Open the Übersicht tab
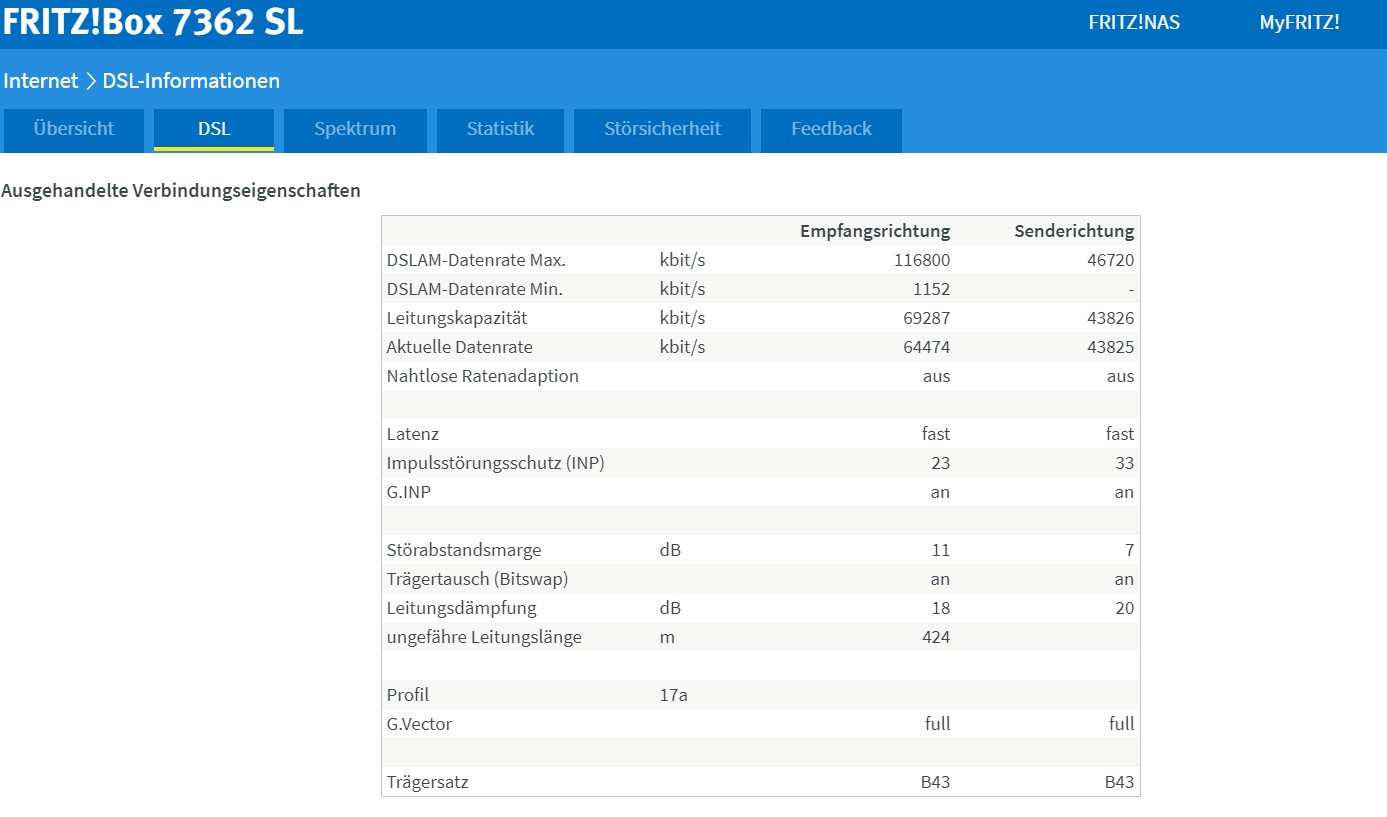The width and height of the screenshot is (1387, 817). [x=74, y=129]
